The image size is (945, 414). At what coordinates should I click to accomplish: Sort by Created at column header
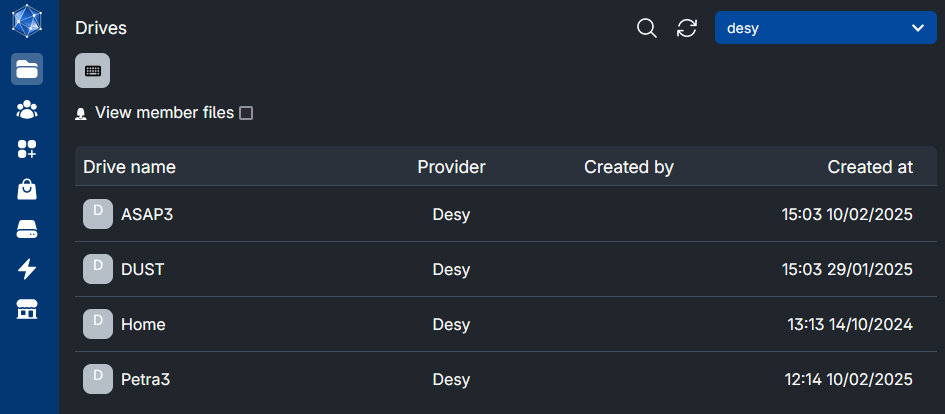point(869,167)
